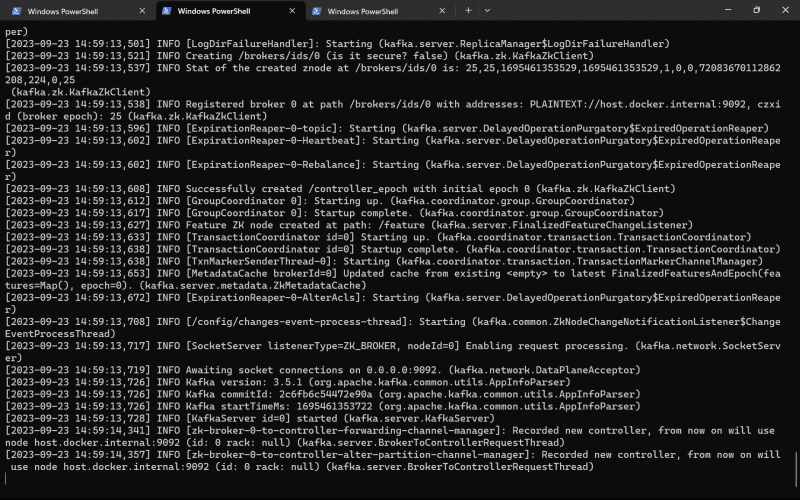Click '[GroupCoordinator 0]: Starting up.' text

coord(285,201)
